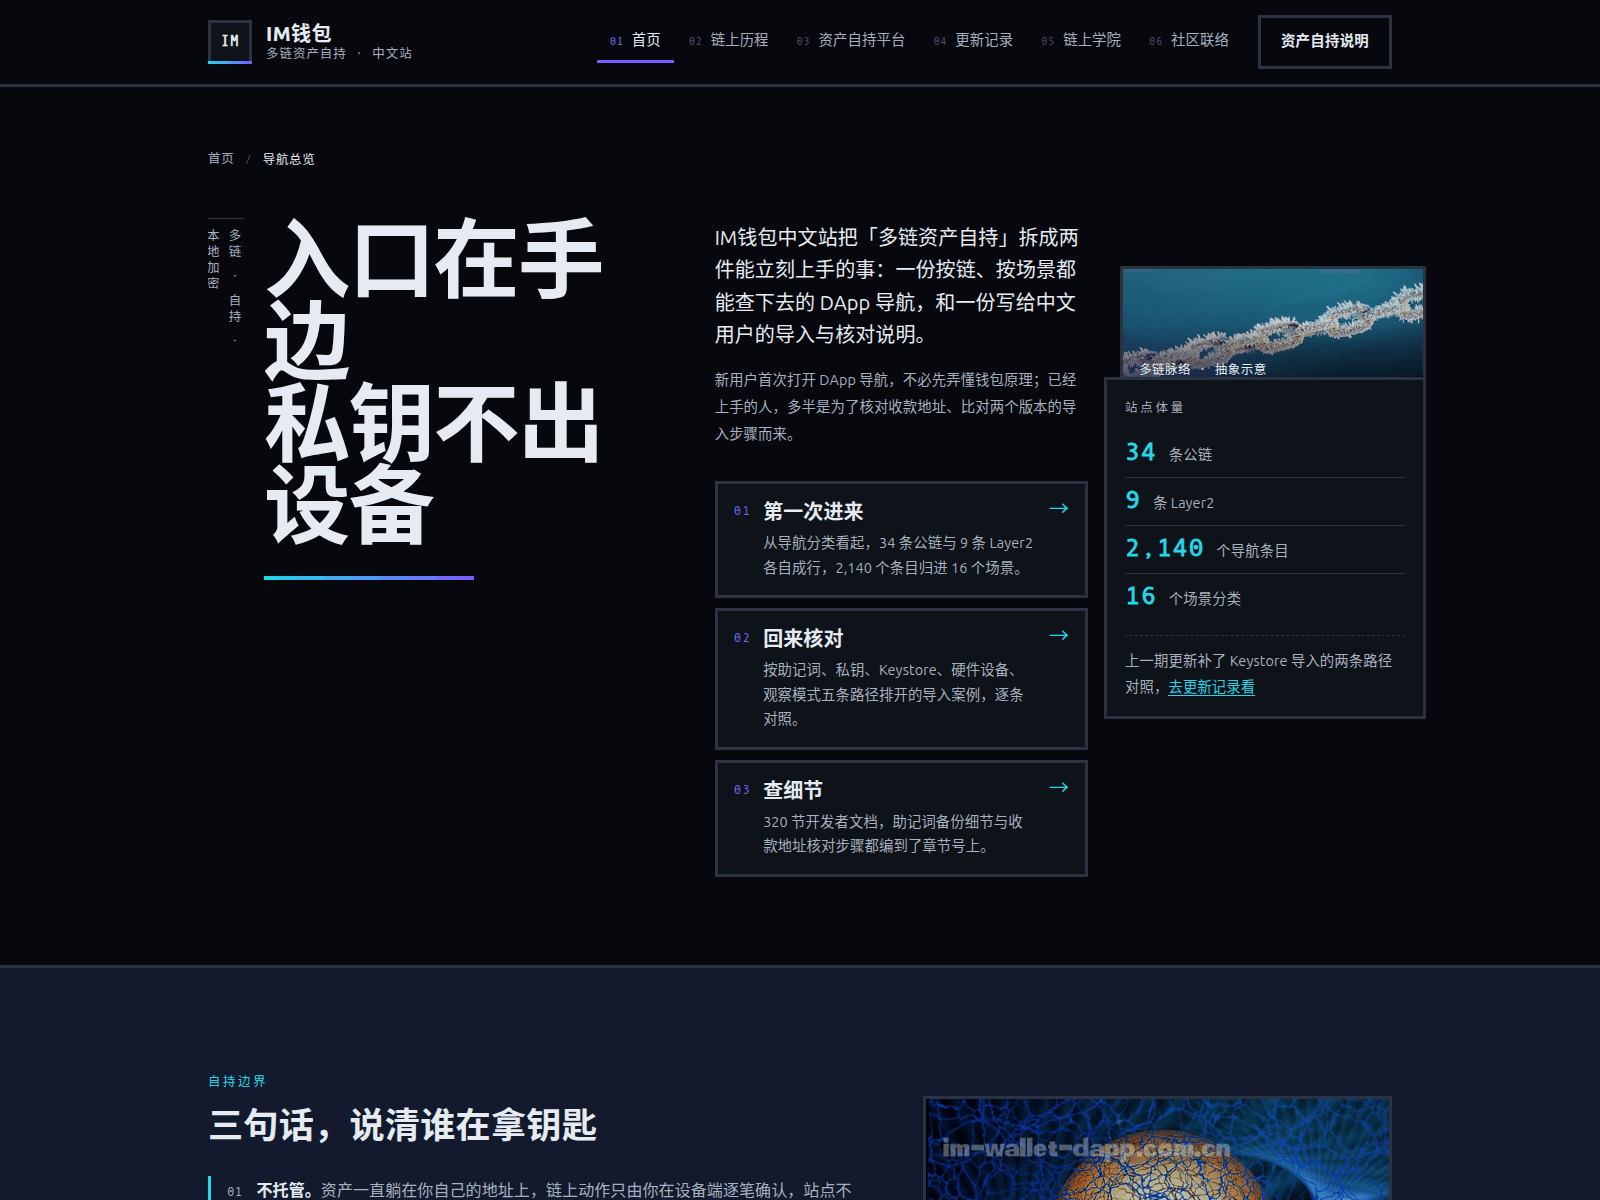This screenshot has height=1200, width=1600.
Task: Click the IM logo icon
Action: 230,41
